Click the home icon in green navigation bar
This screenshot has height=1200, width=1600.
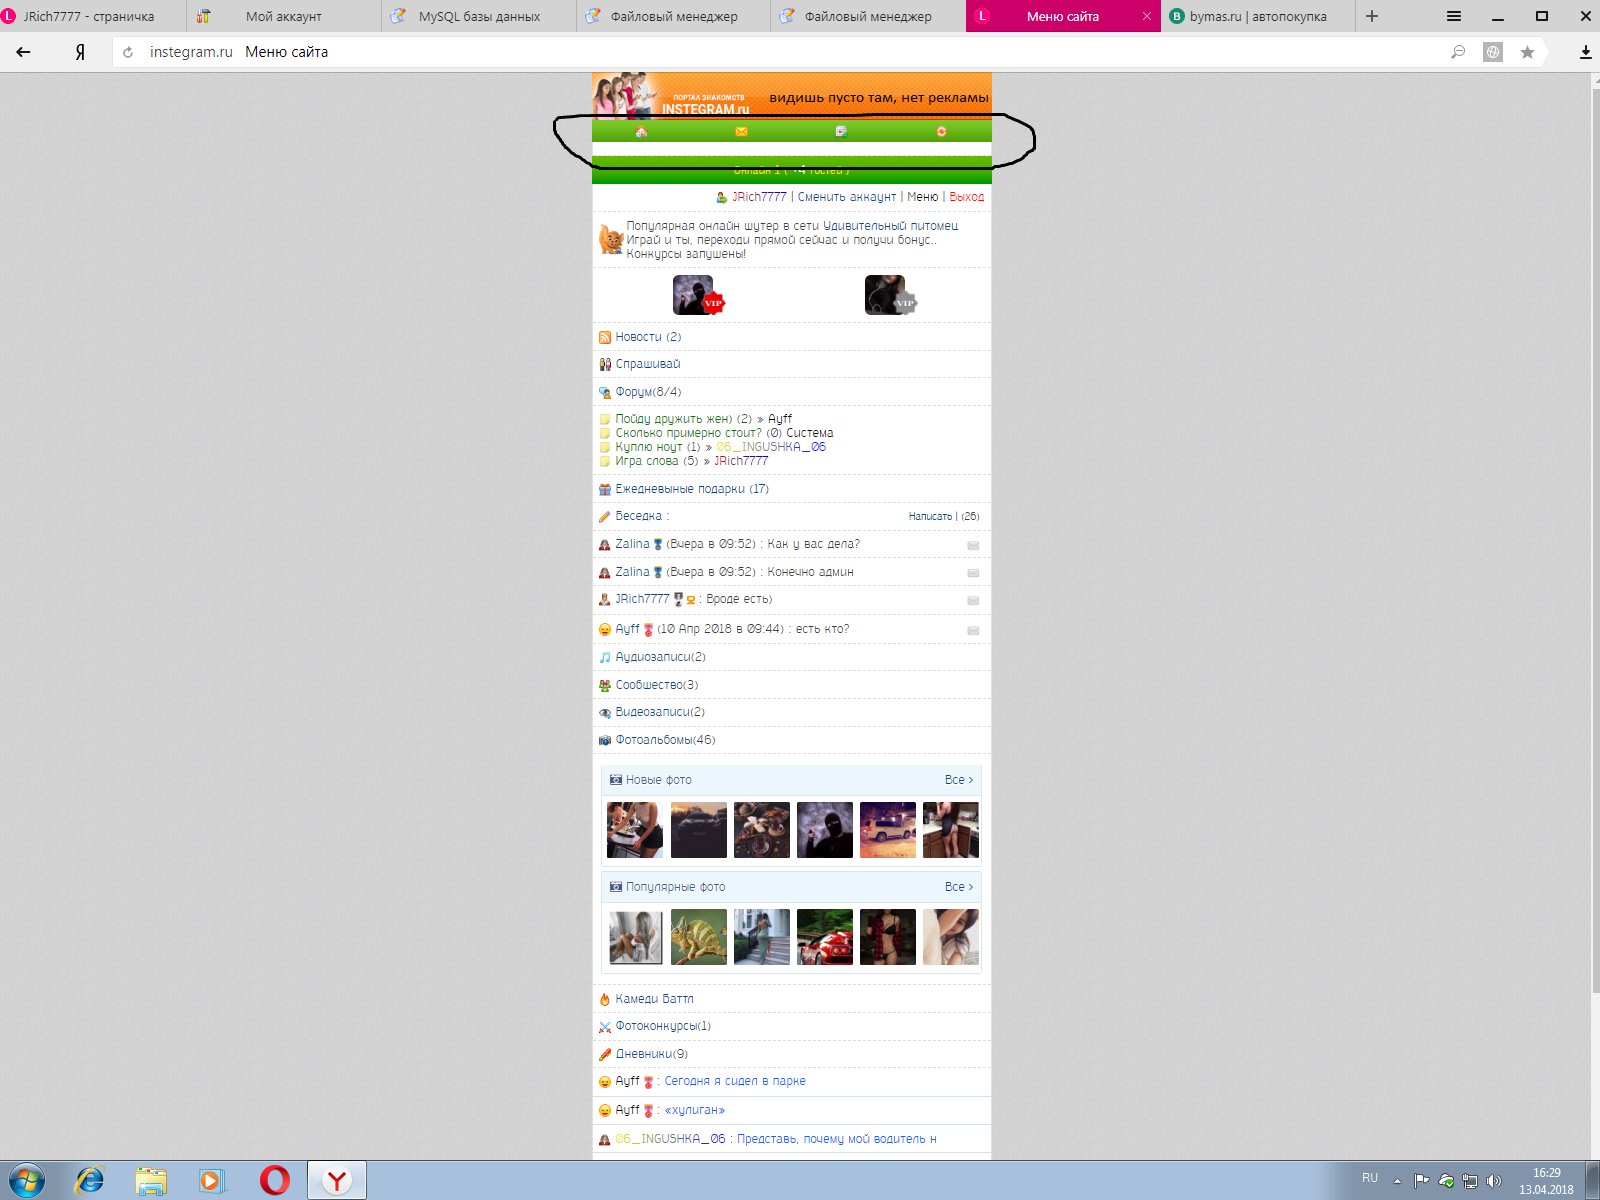click(x=641, y=132)
